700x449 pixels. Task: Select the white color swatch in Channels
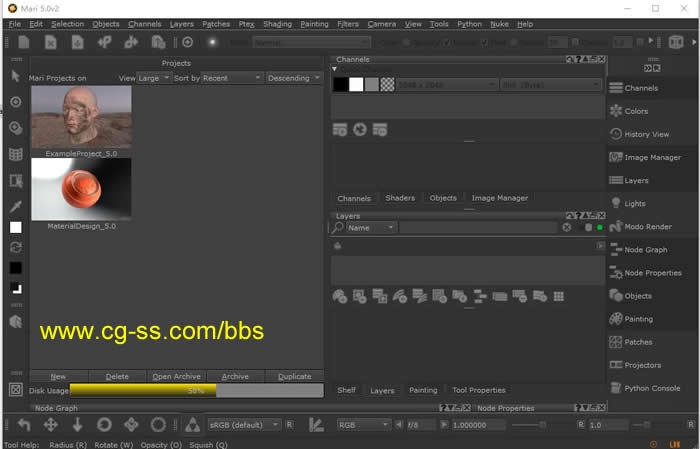[x=356, y=84]
